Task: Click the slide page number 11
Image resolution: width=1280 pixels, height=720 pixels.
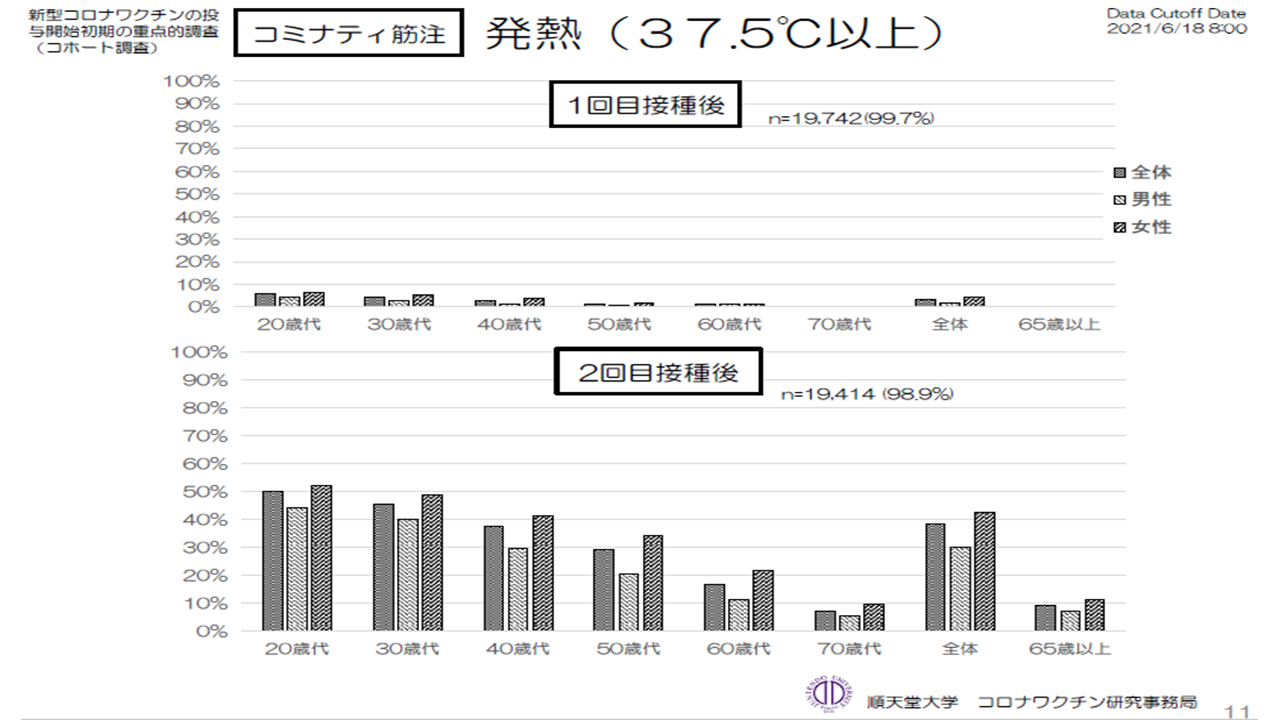Action: 1237,710
